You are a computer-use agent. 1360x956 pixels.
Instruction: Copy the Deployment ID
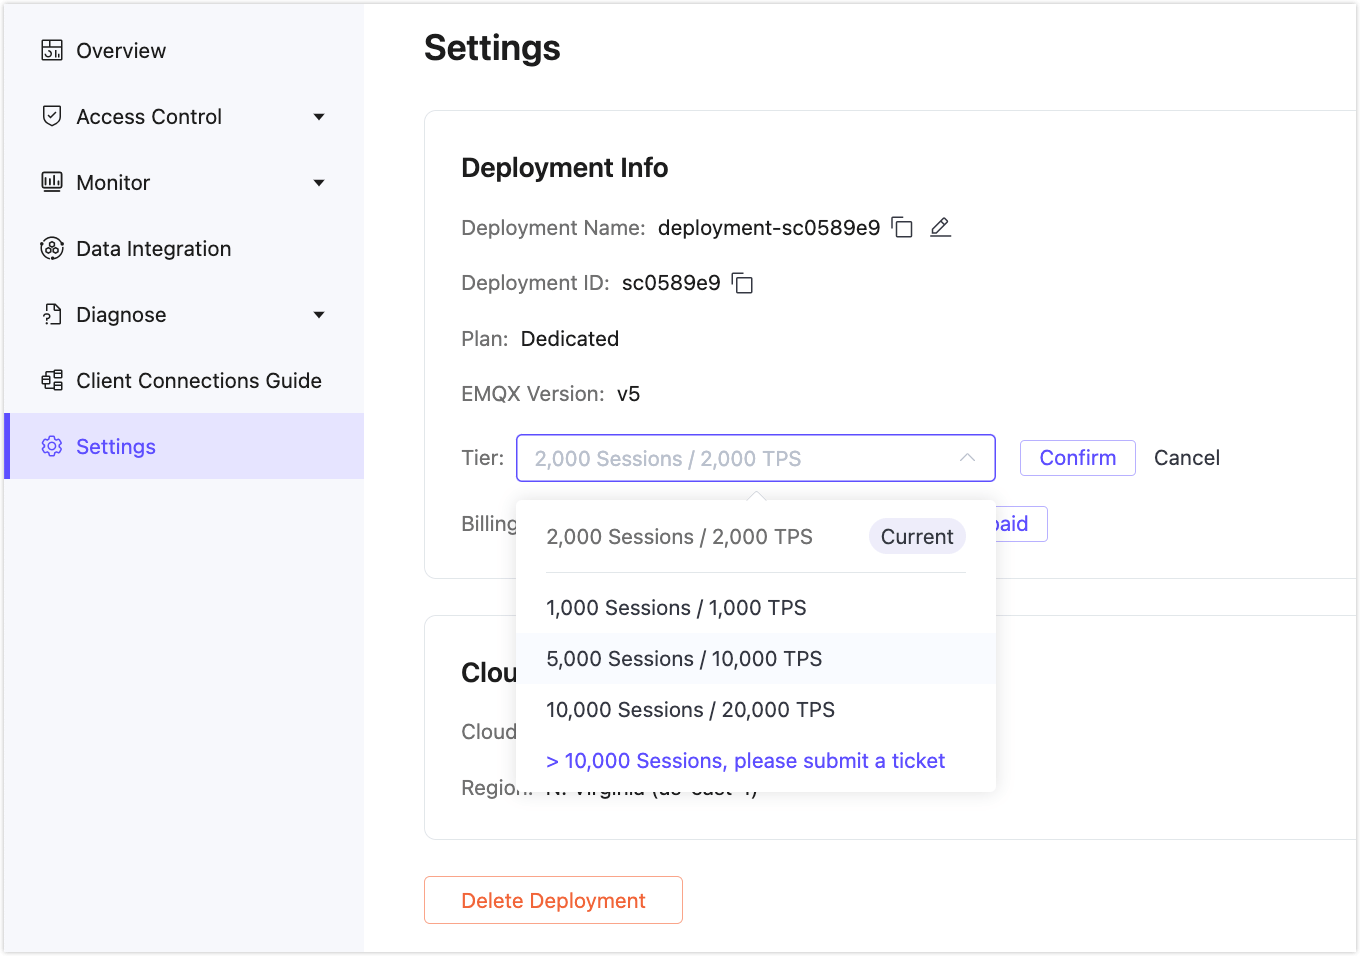click(x=742, y=284)
